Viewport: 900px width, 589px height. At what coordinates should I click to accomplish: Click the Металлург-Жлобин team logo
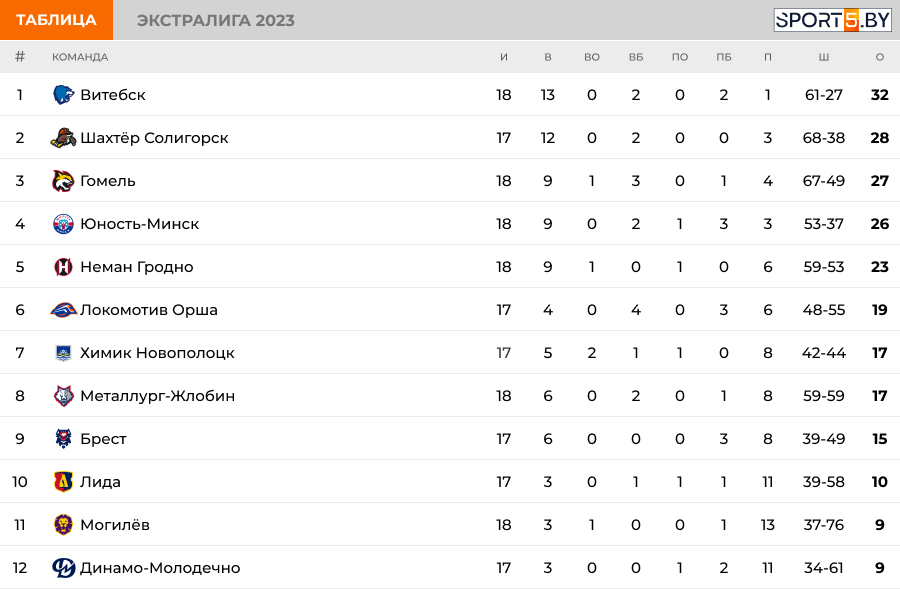(x=63, y=396)
